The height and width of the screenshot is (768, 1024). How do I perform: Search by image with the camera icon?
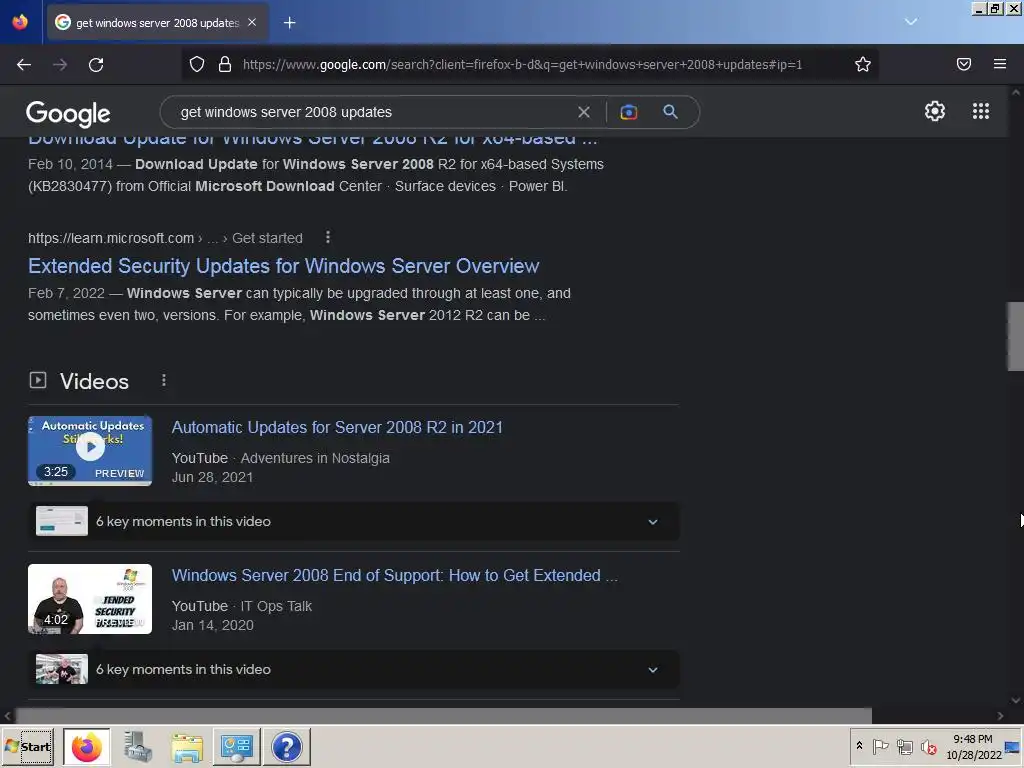tap(628, 112)
